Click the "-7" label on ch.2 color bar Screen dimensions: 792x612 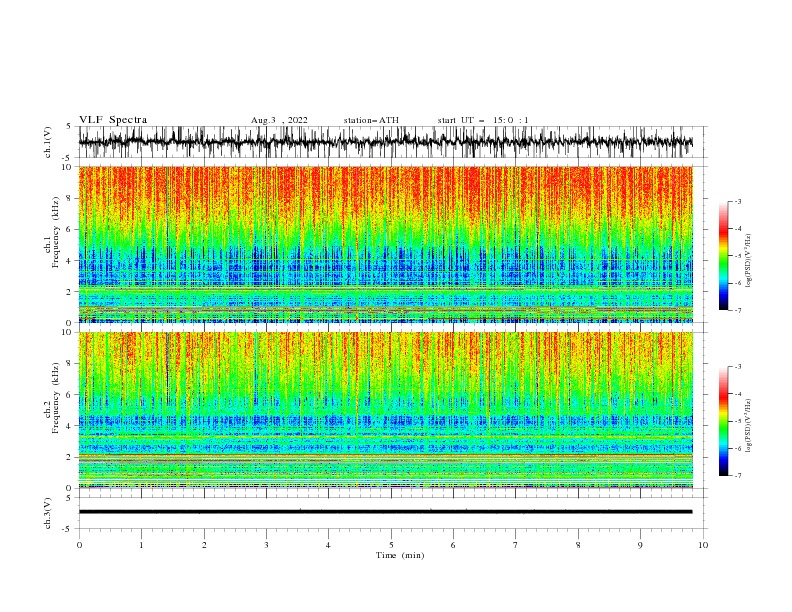click(x=737, y=475)
